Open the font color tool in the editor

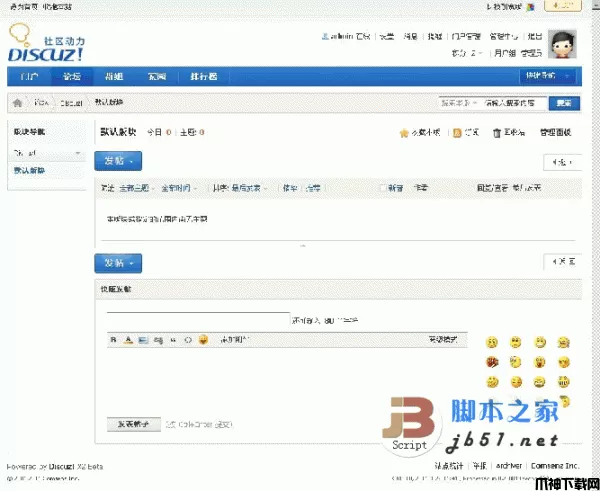(x=128, y=340)
